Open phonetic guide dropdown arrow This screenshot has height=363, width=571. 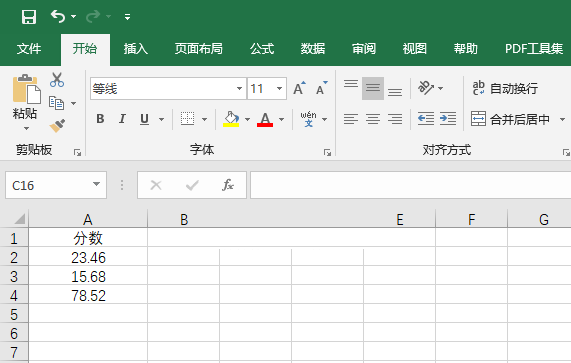coord(324,119)
